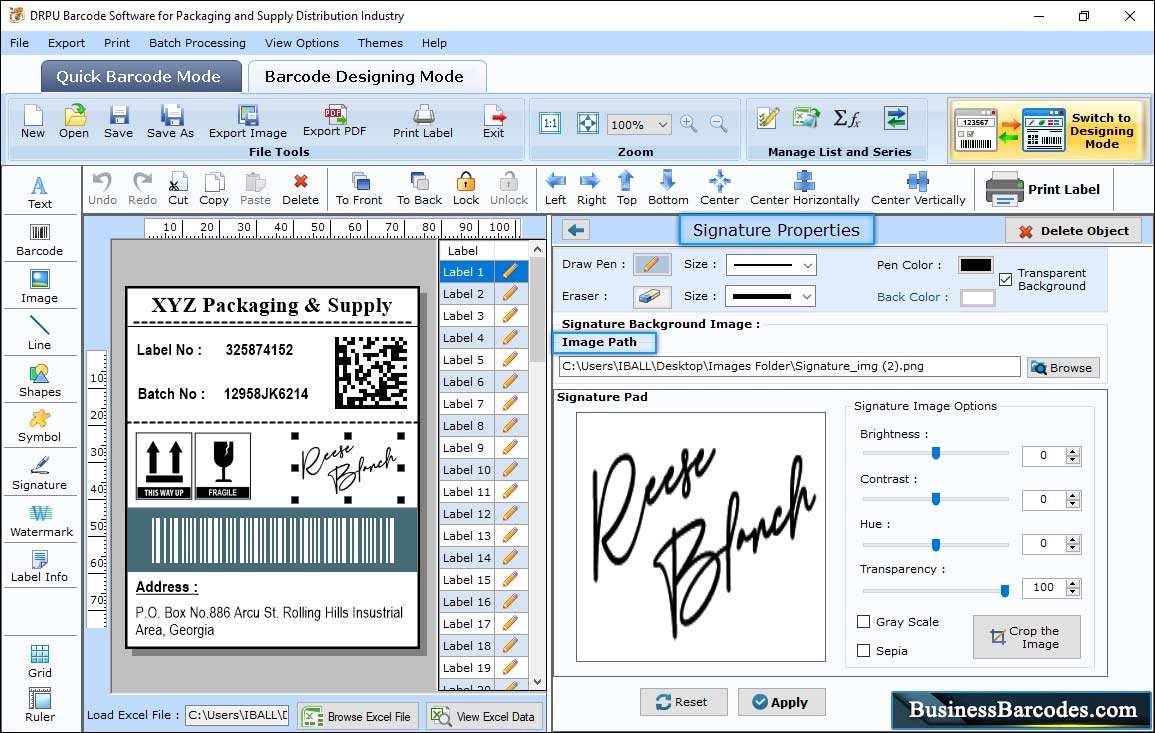This screenshot has height=733, width=1155.
Task: Select the Symbol tool
Action: pos(40,427)
